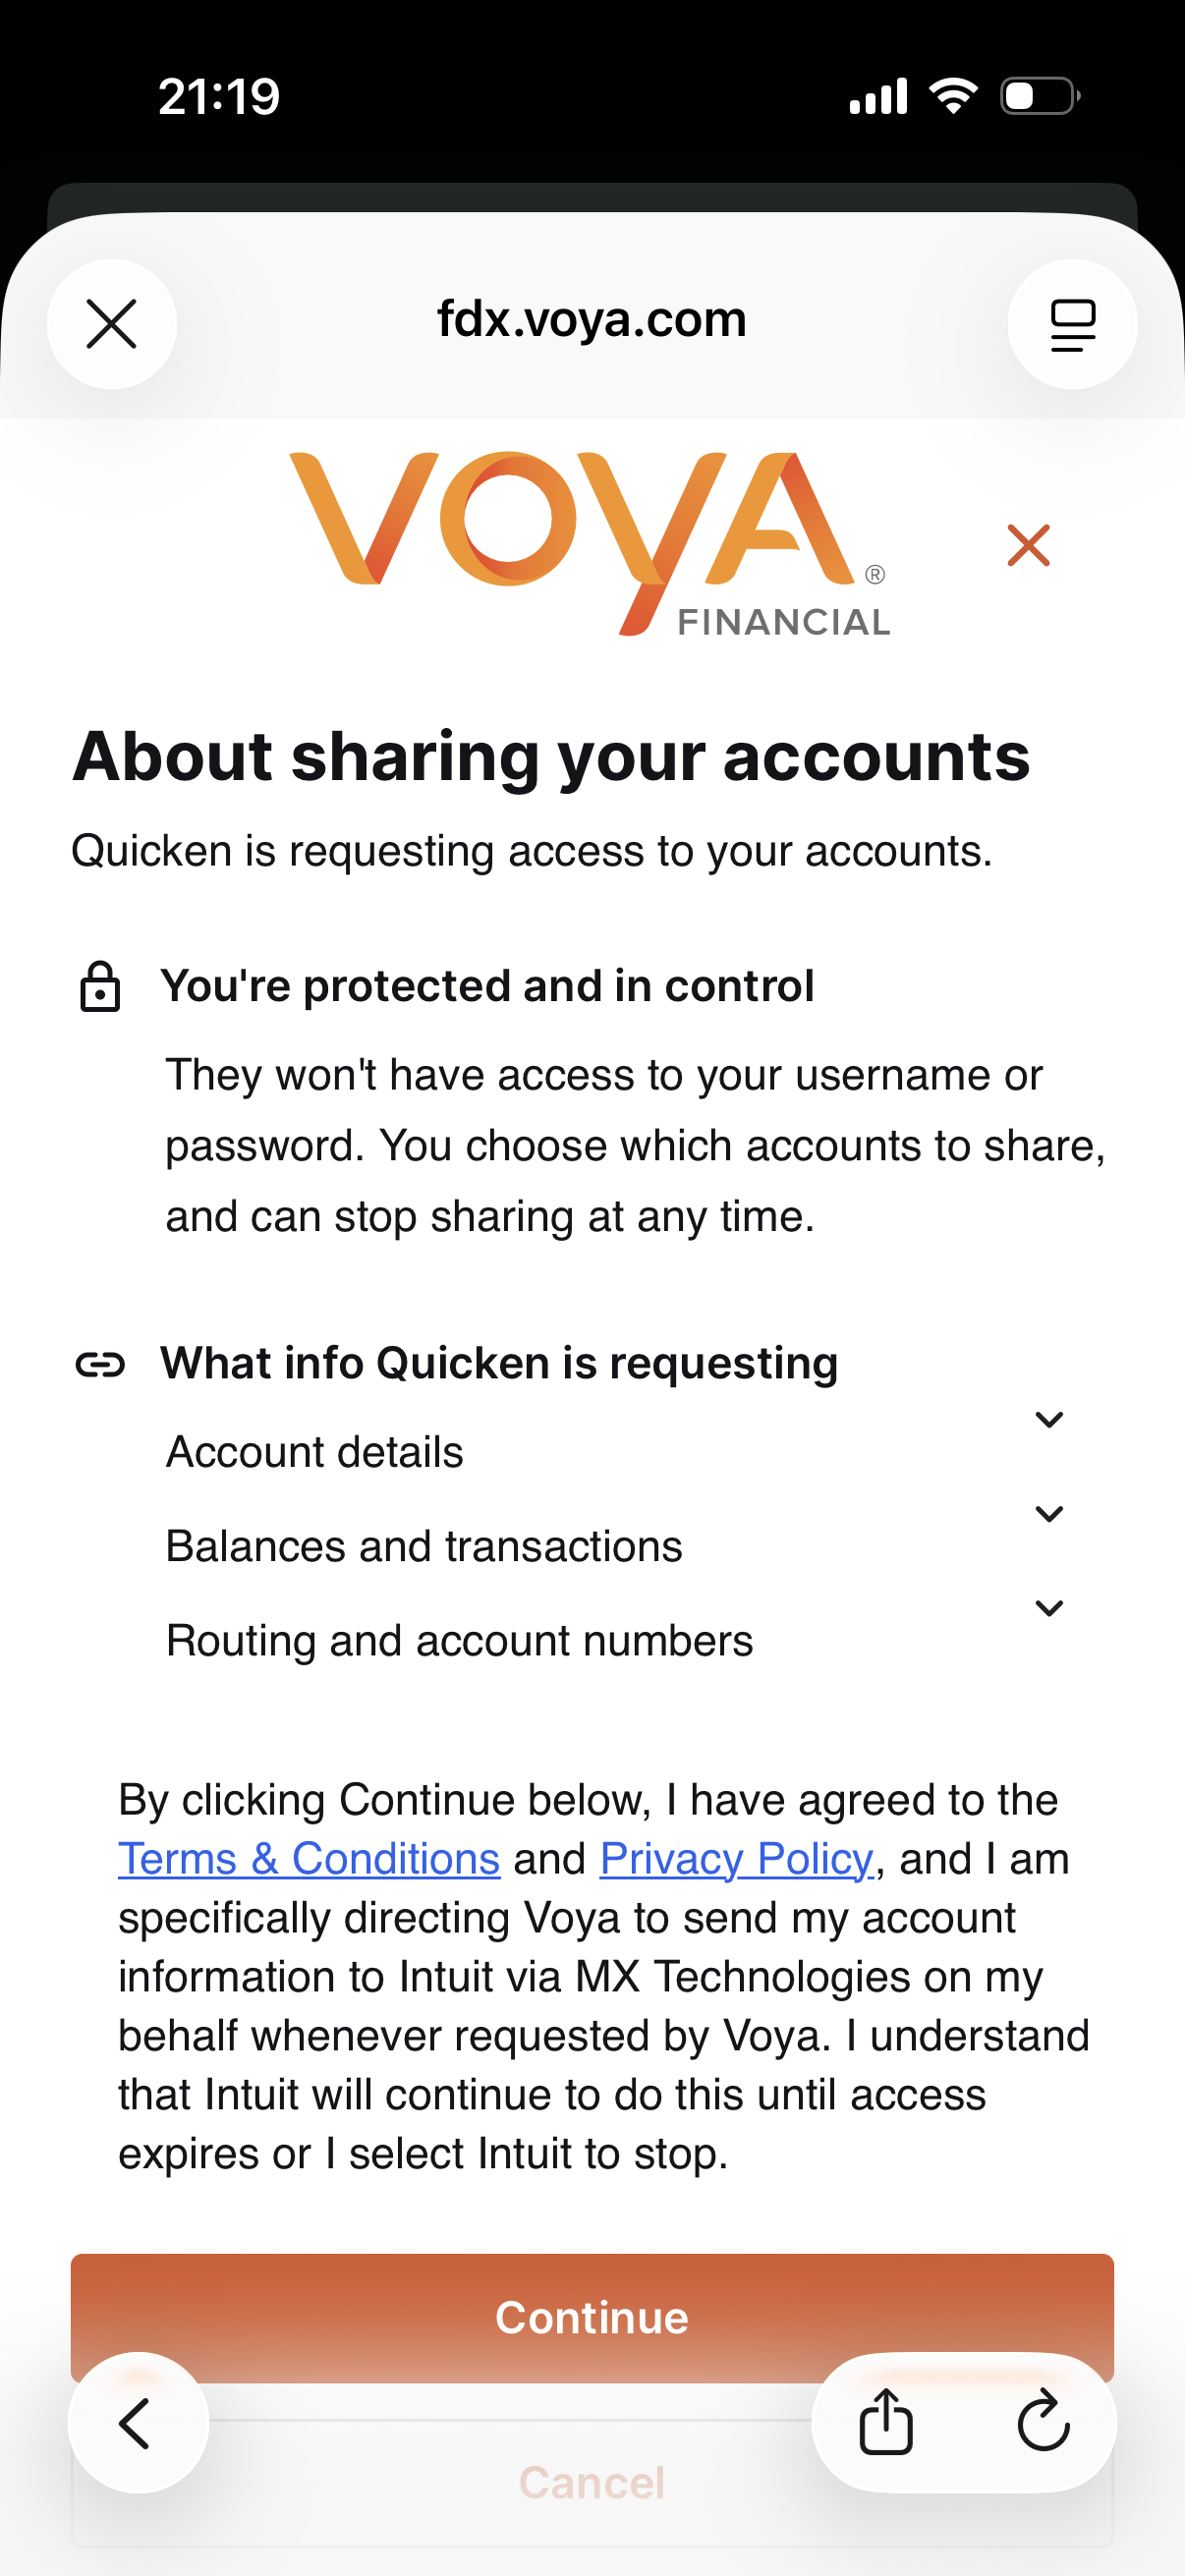1185x2576 pixels.
Task: Tap the fdx.voya.com address title
Action: [592, 320]
